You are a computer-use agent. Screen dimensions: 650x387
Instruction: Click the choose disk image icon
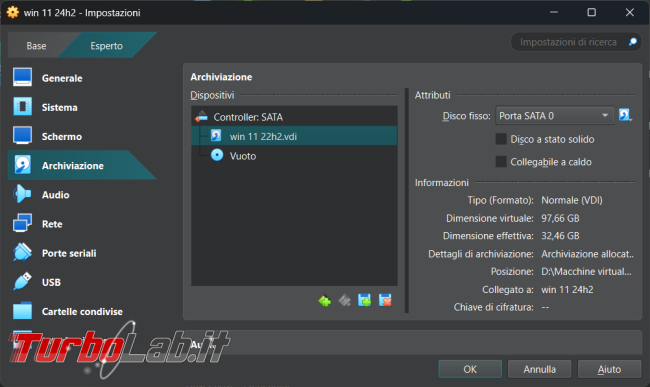(x=625, y=115)
